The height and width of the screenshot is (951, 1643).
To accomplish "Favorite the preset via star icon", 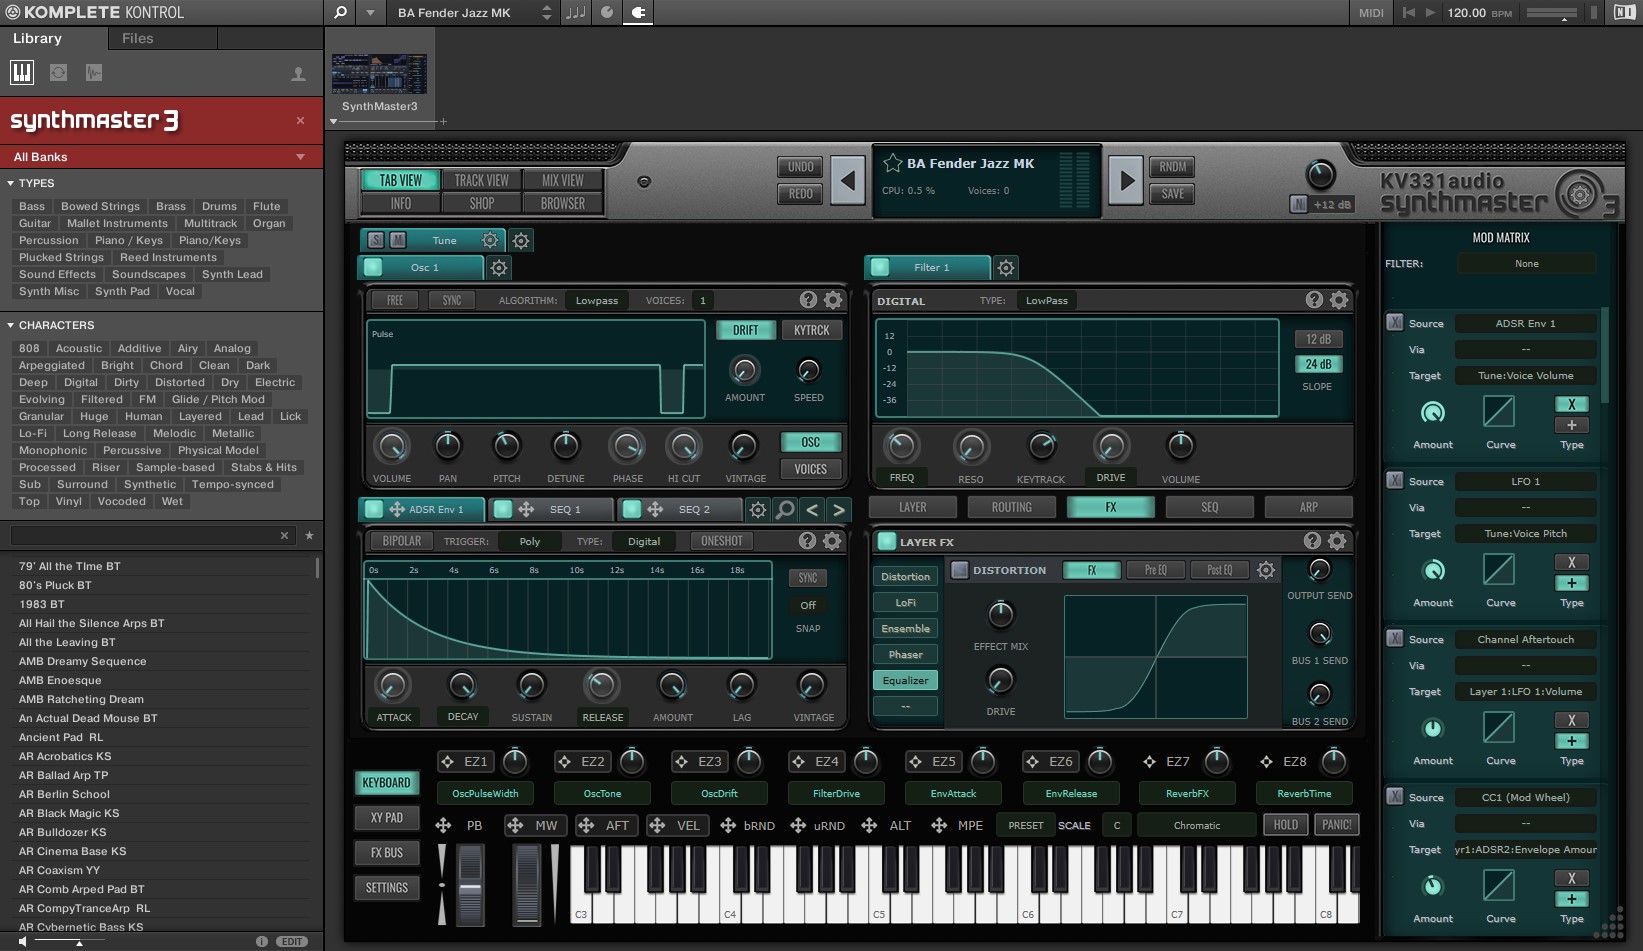I will point(892,163).
